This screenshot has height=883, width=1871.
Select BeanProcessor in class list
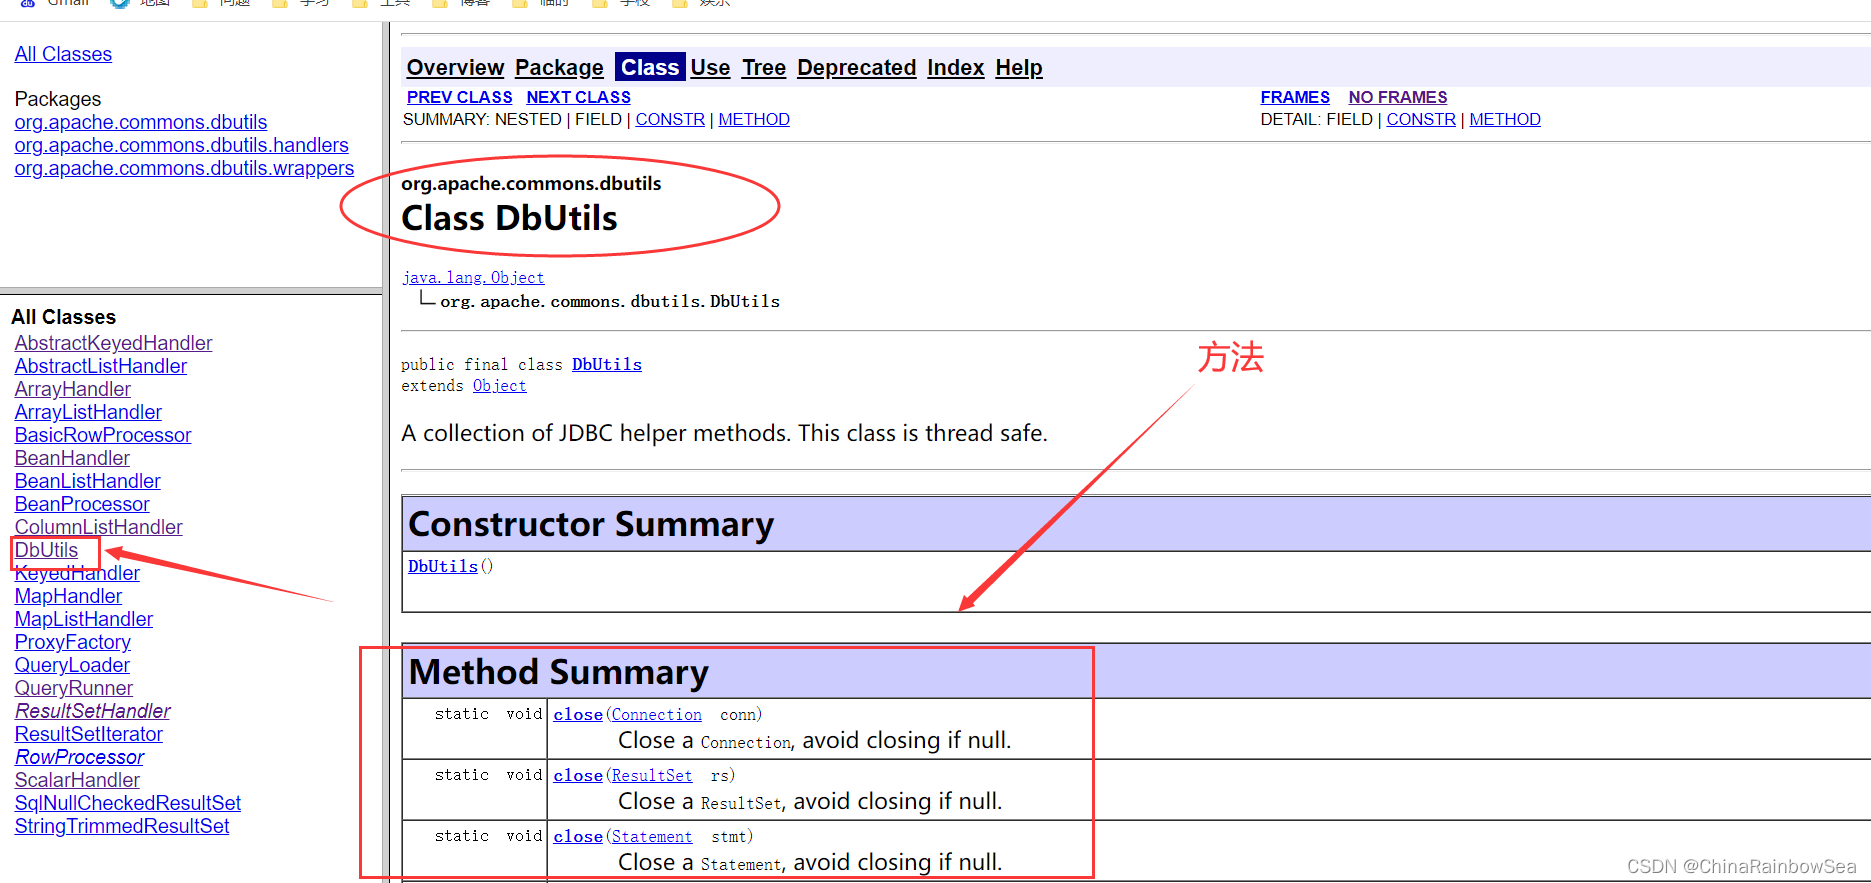pos(82,504)
